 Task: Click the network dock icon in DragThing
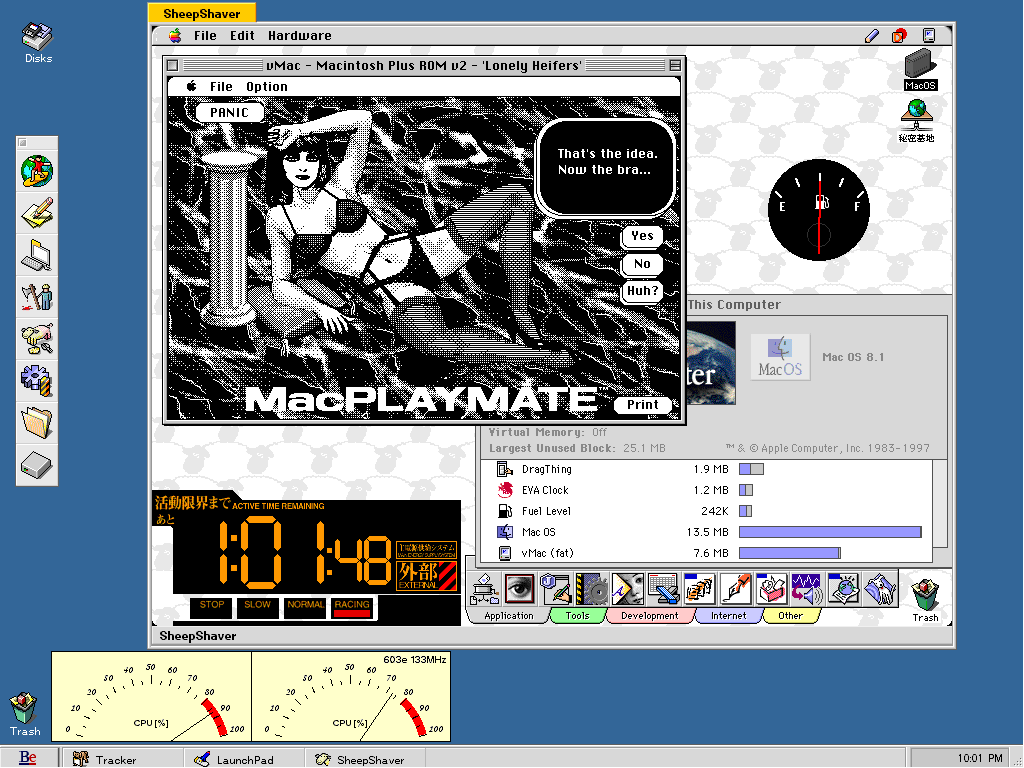pos(485,589)
